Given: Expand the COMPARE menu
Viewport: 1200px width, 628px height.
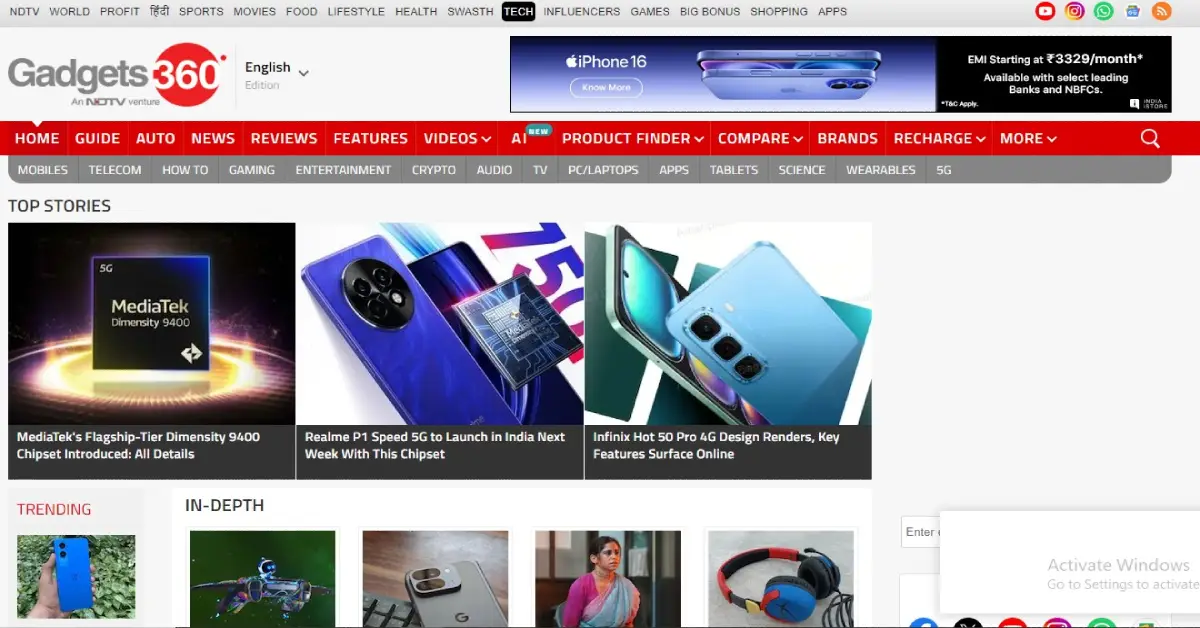Looking at the screenshot, I should [x=760, y=138].
